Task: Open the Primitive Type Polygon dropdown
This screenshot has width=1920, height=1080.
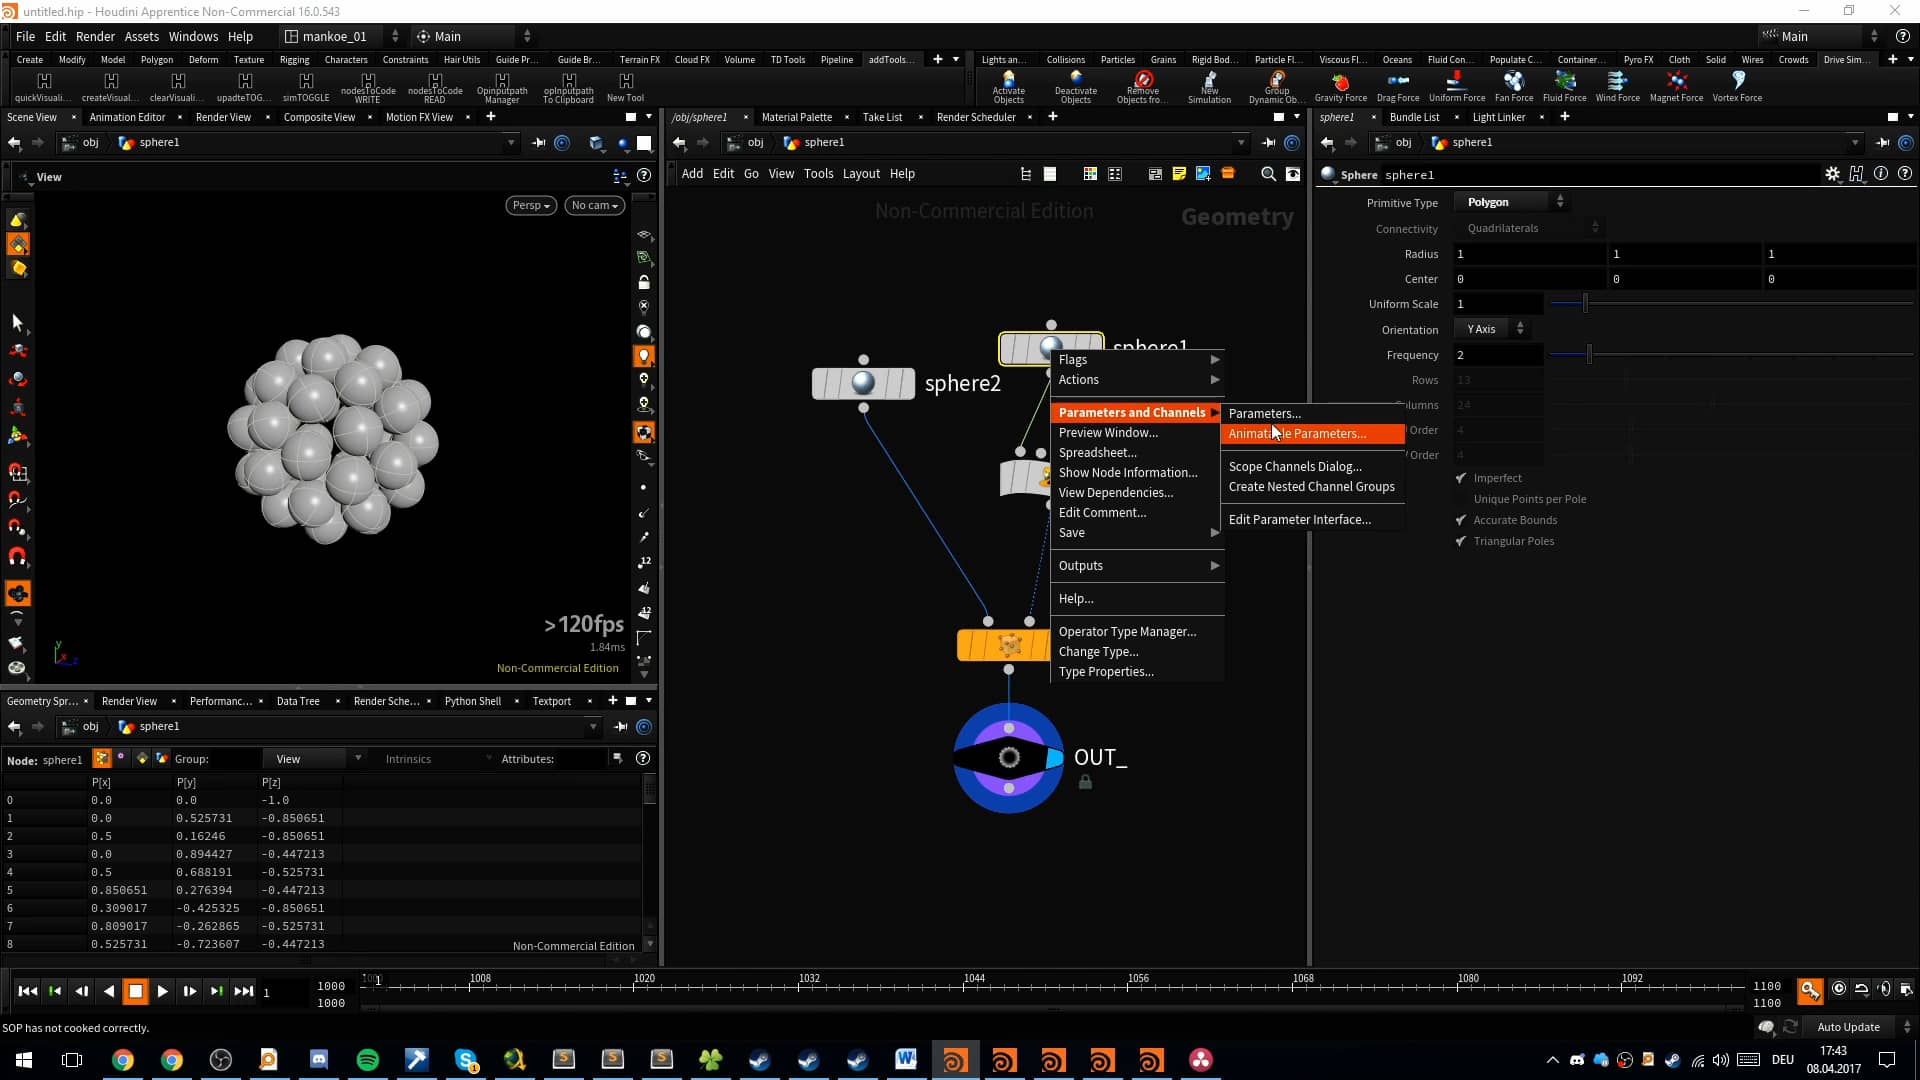Action: pyautogui.click(x=1512, y=202)
